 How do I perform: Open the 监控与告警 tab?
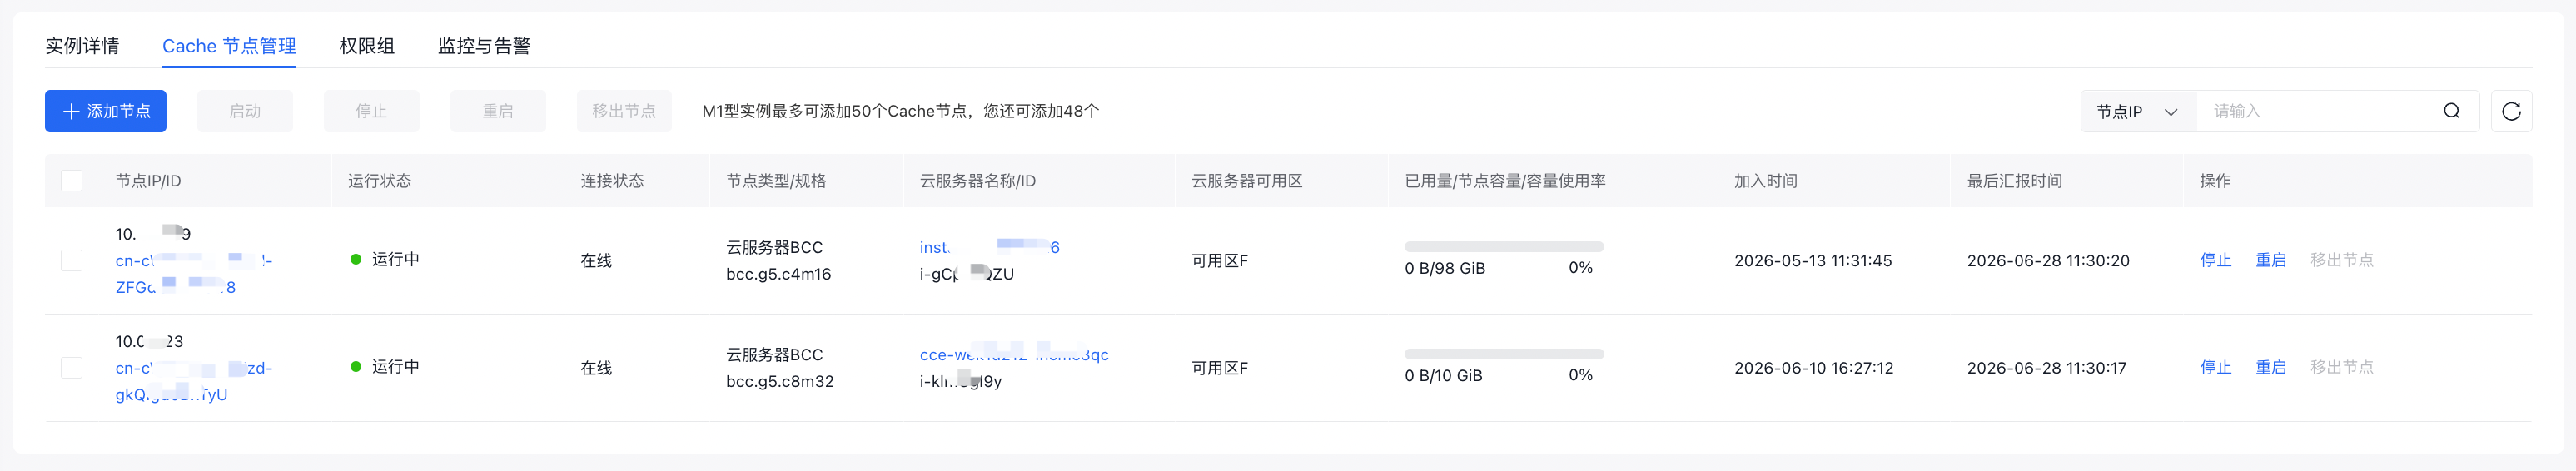click(x=484, y=46)
